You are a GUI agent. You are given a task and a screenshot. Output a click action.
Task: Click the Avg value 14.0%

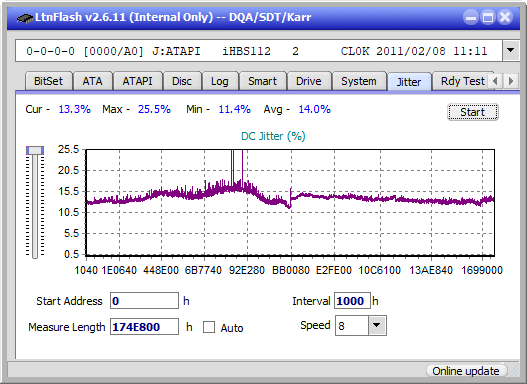click(x=315, y=109)
